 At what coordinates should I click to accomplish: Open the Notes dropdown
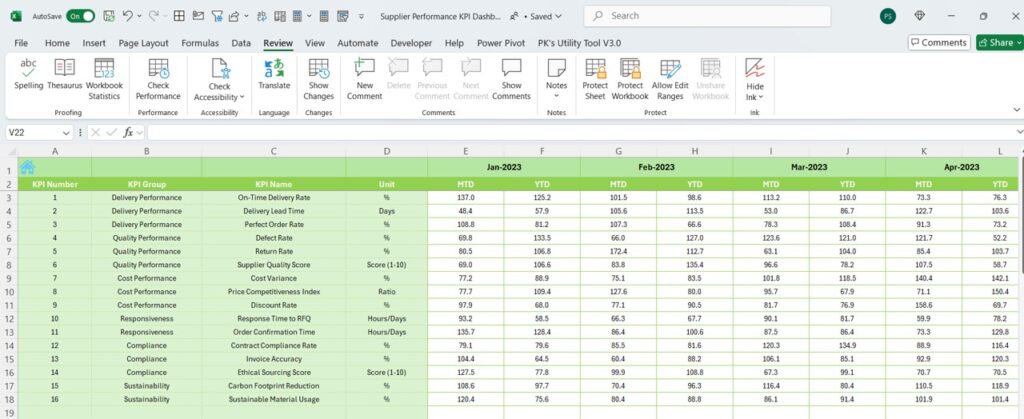556,79
